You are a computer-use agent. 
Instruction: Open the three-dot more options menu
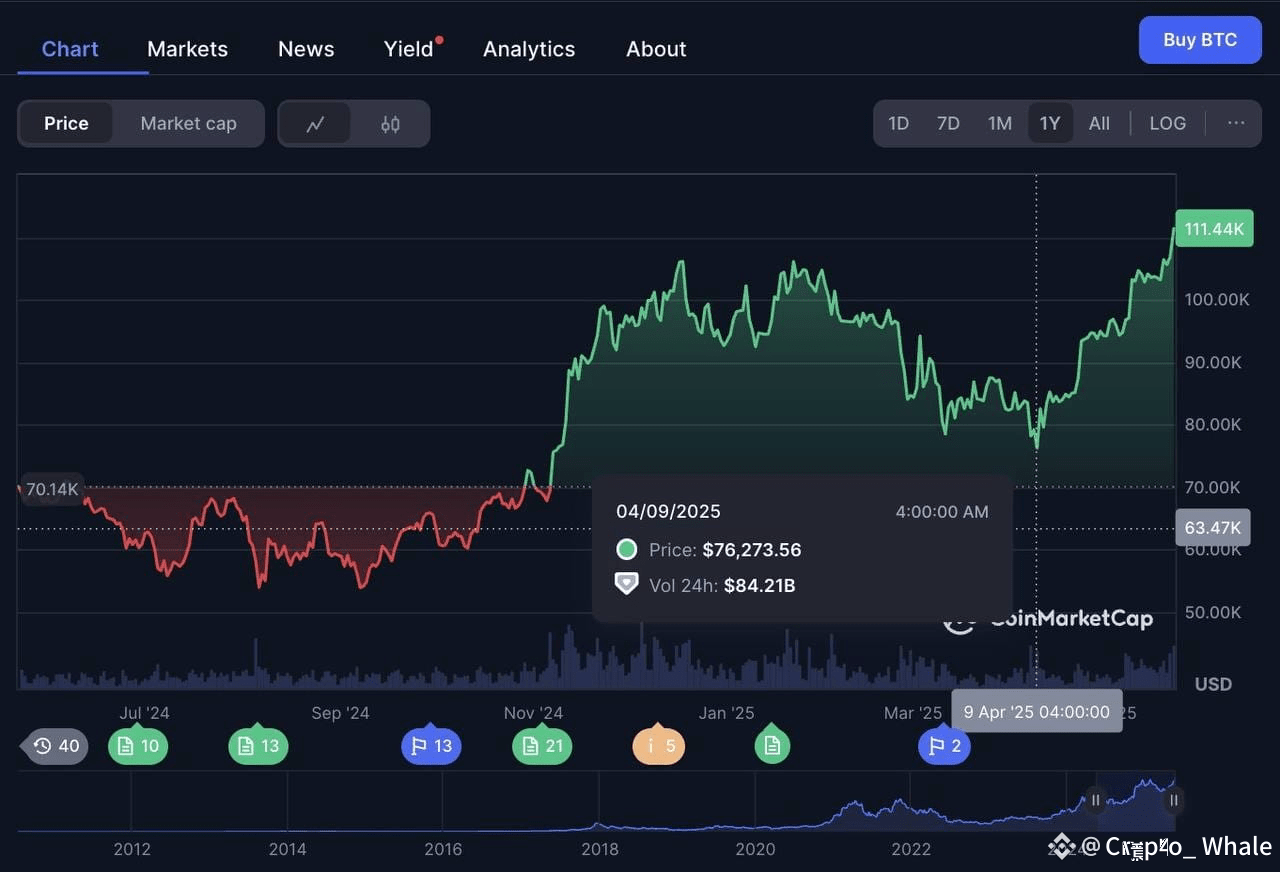tap(1236, 123)
